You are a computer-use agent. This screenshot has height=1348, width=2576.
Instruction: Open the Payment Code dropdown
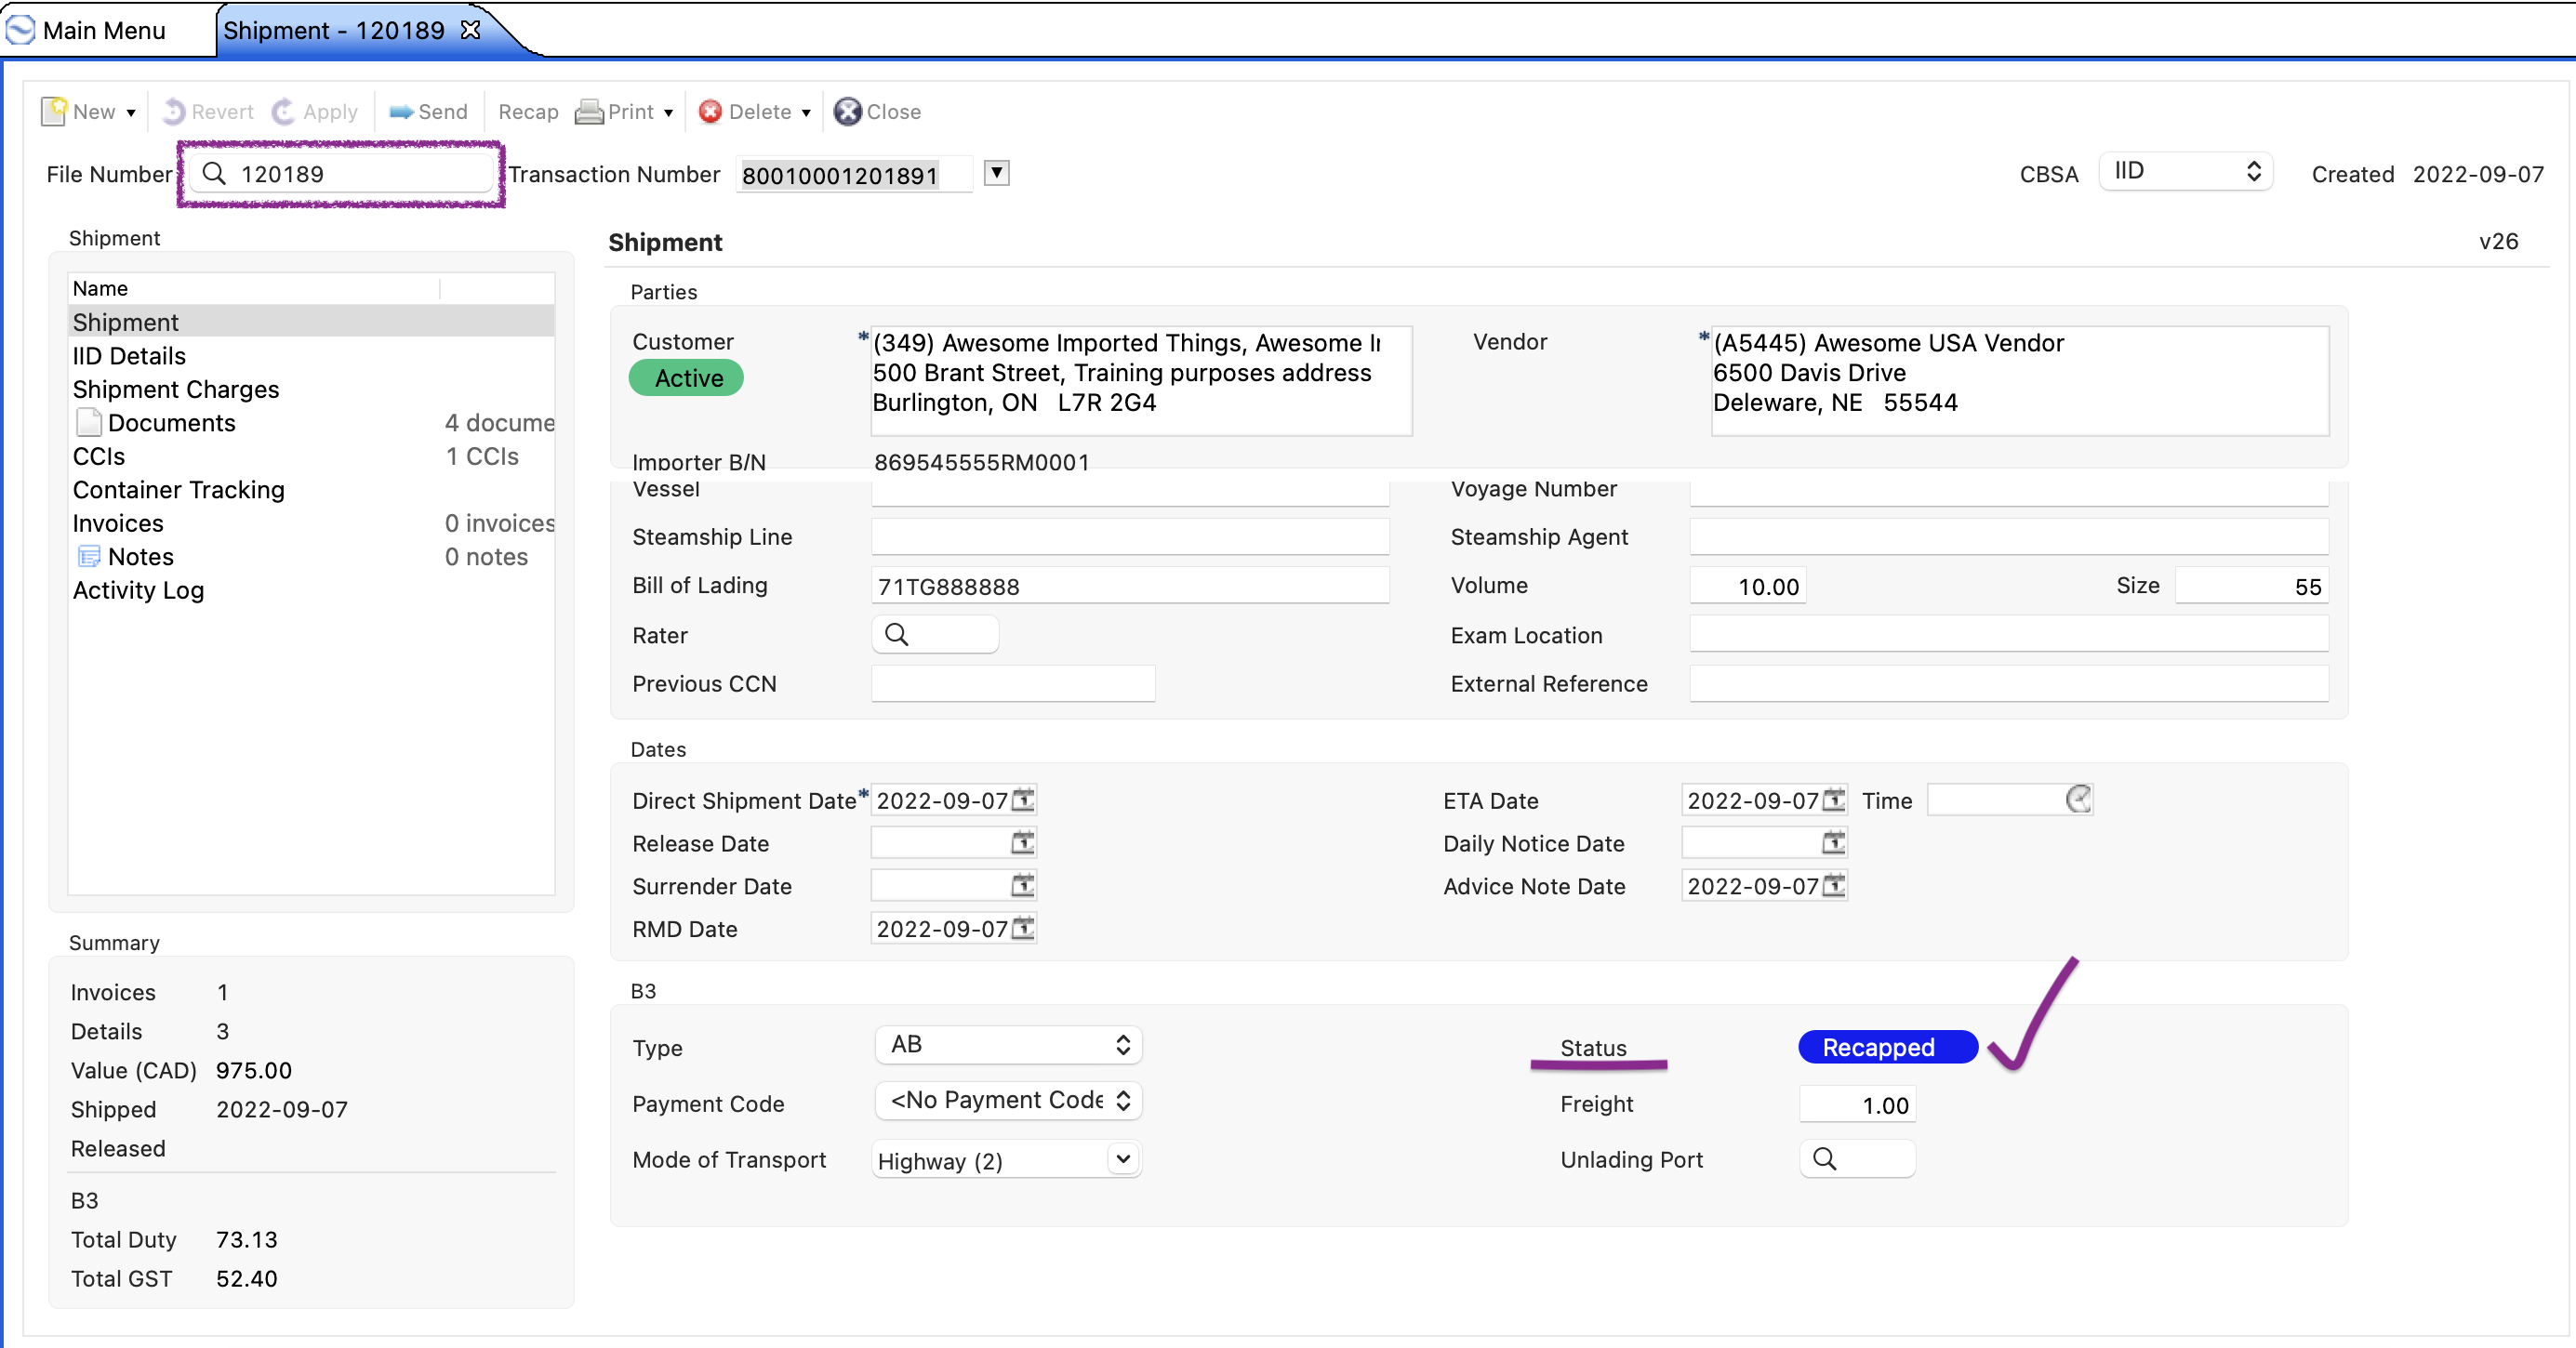click(1008, 1100)
